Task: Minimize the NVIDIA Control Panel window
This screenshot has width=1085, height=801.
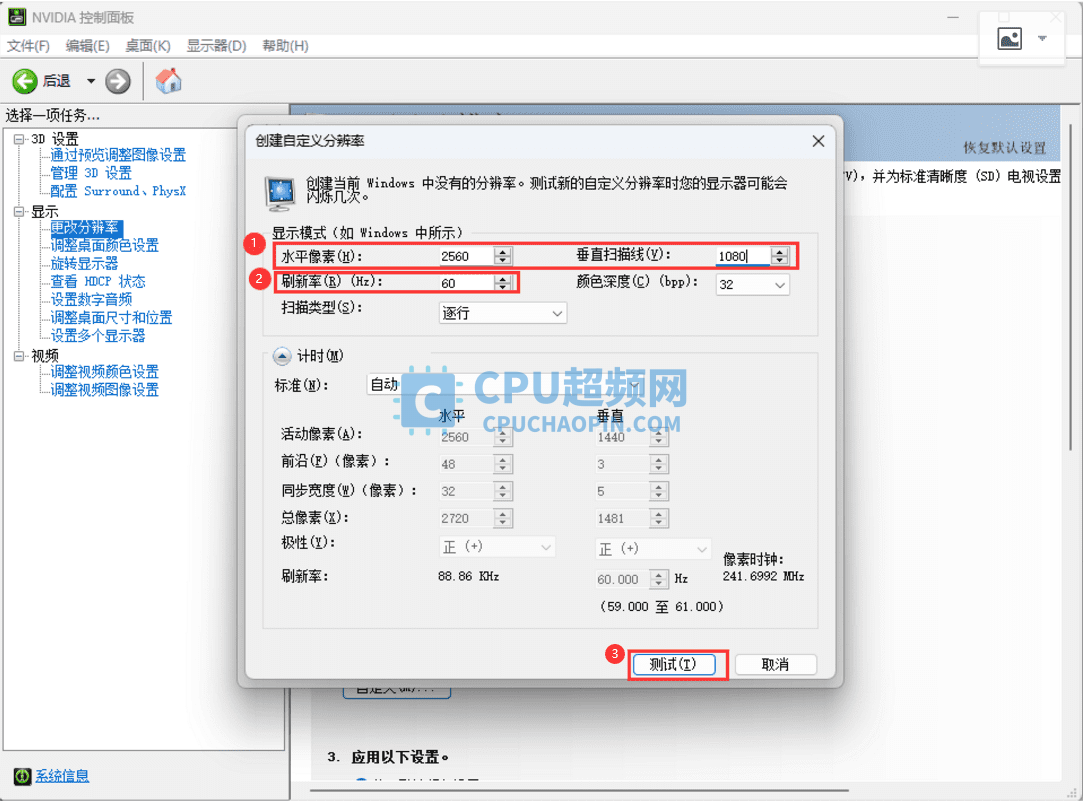Action: (x=953, y=17)
